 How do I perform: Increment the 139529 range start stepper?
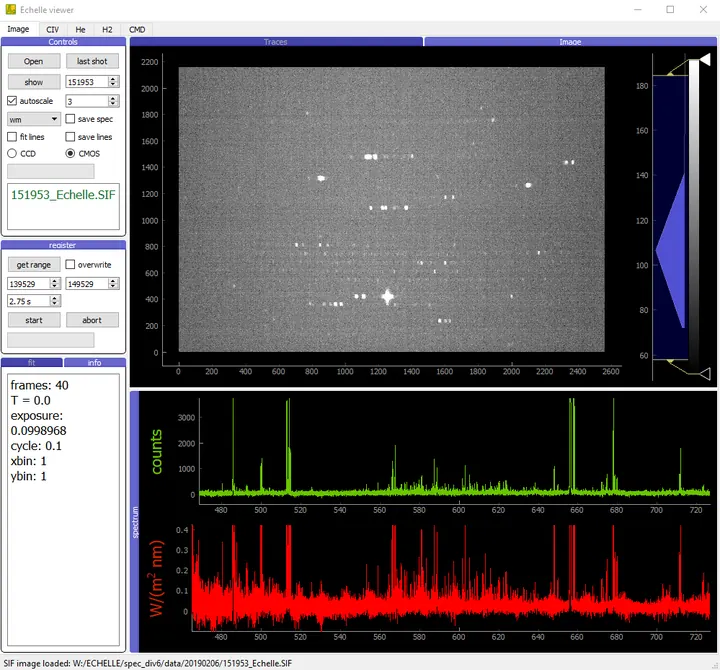[x=55, y=281]
